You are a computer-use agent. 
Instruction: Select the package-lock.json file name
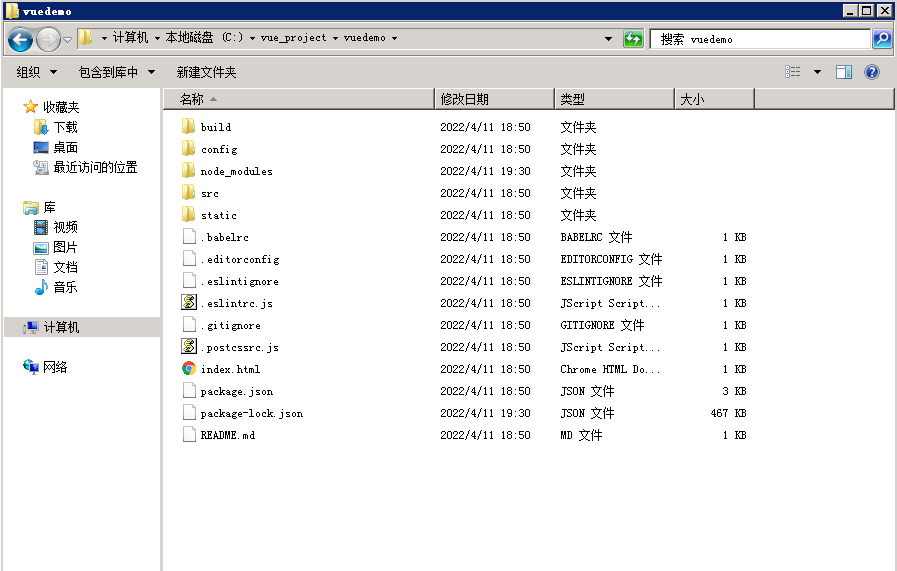click(252, 413)
